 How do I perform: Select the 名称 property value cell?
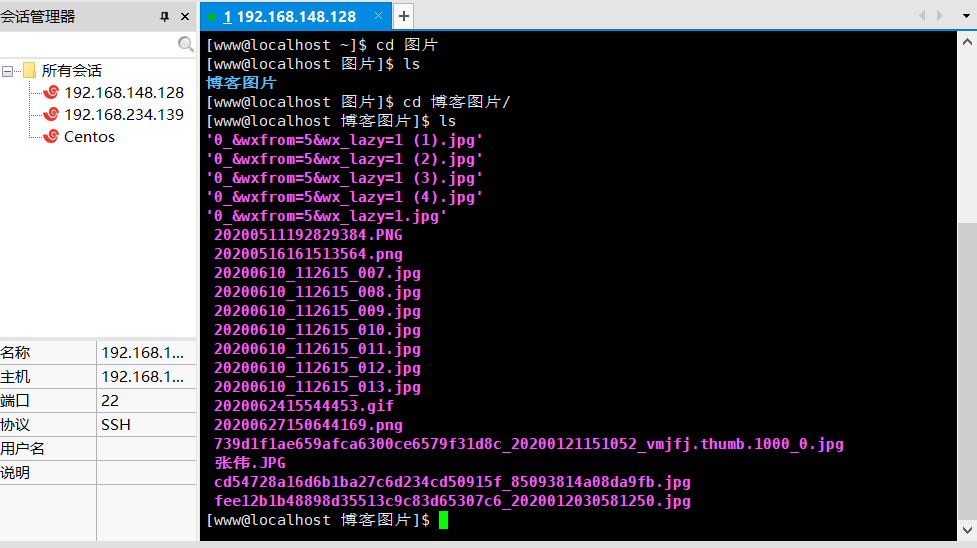pyautogui.click(x=146, y=353)
